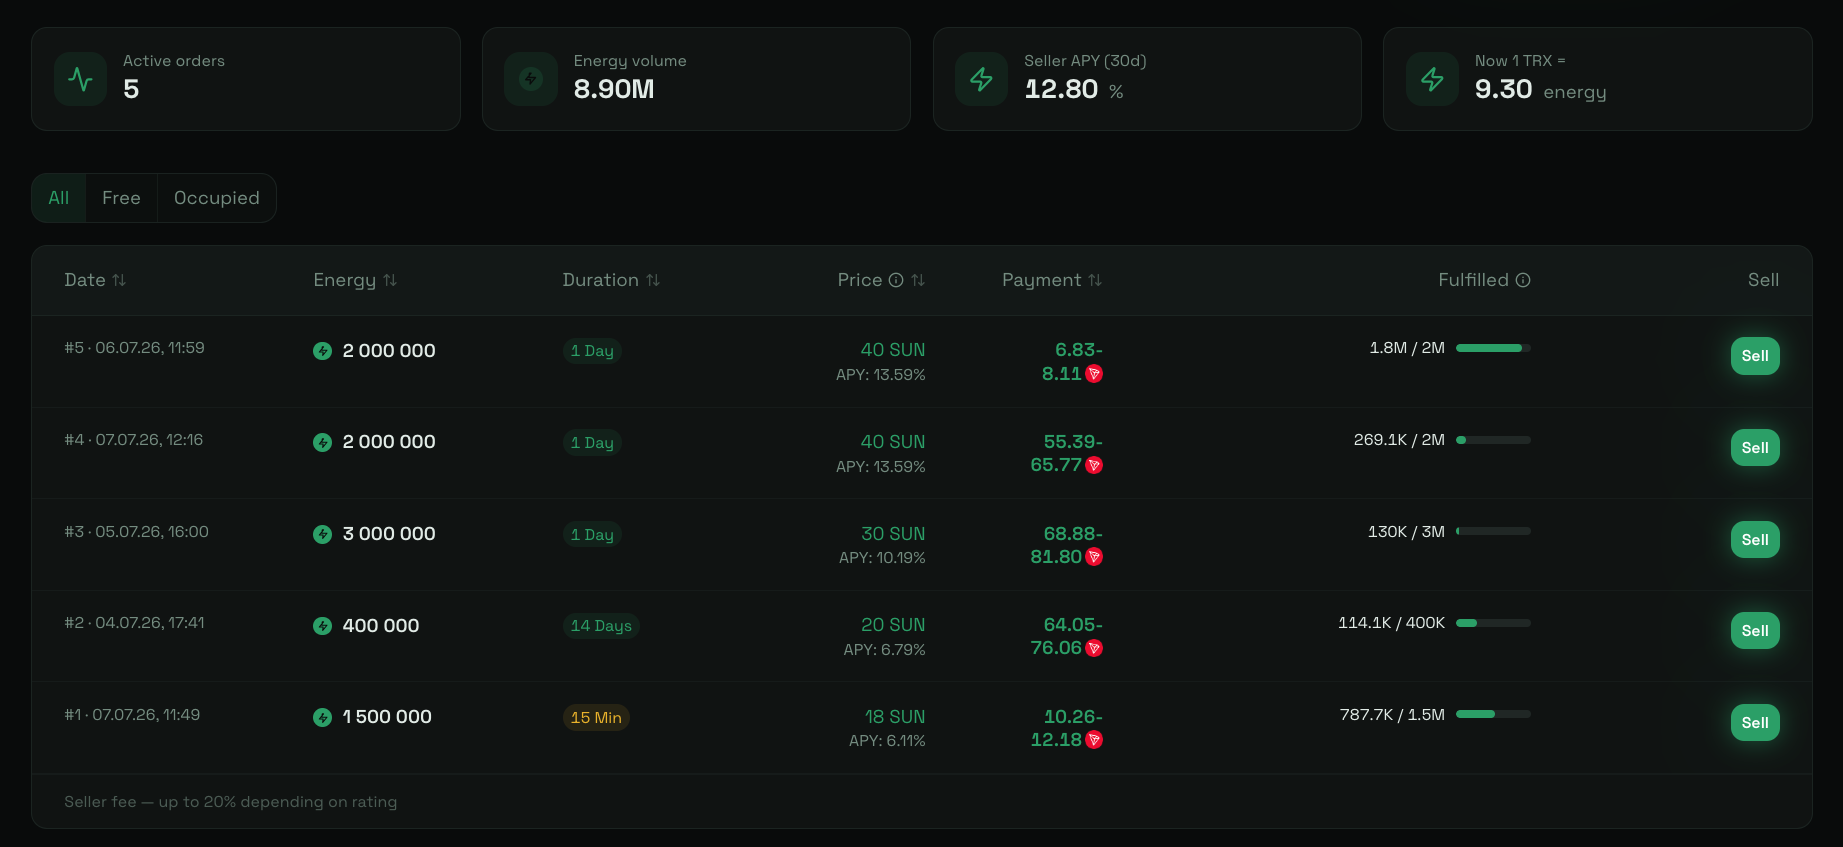Click the Fulfilled column info icon
Screen dimensions: 1843x847
(1523, 280)
